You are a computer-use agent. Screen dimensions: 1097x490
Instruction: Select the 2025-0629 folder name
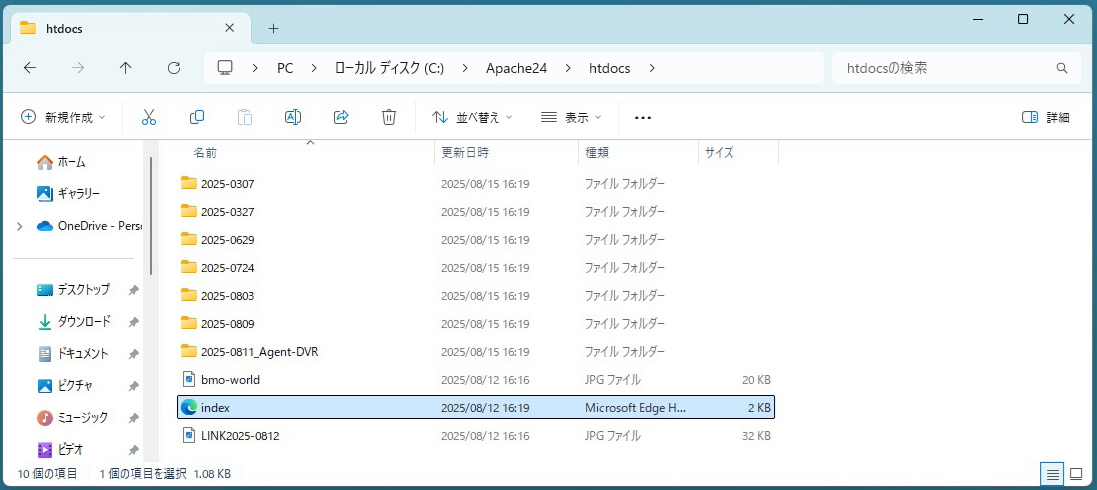227,239
